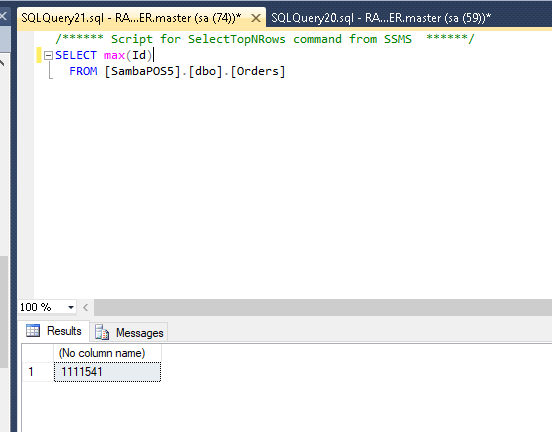Click the Messages page icon
552x432 pixels.
coord(102,332)
